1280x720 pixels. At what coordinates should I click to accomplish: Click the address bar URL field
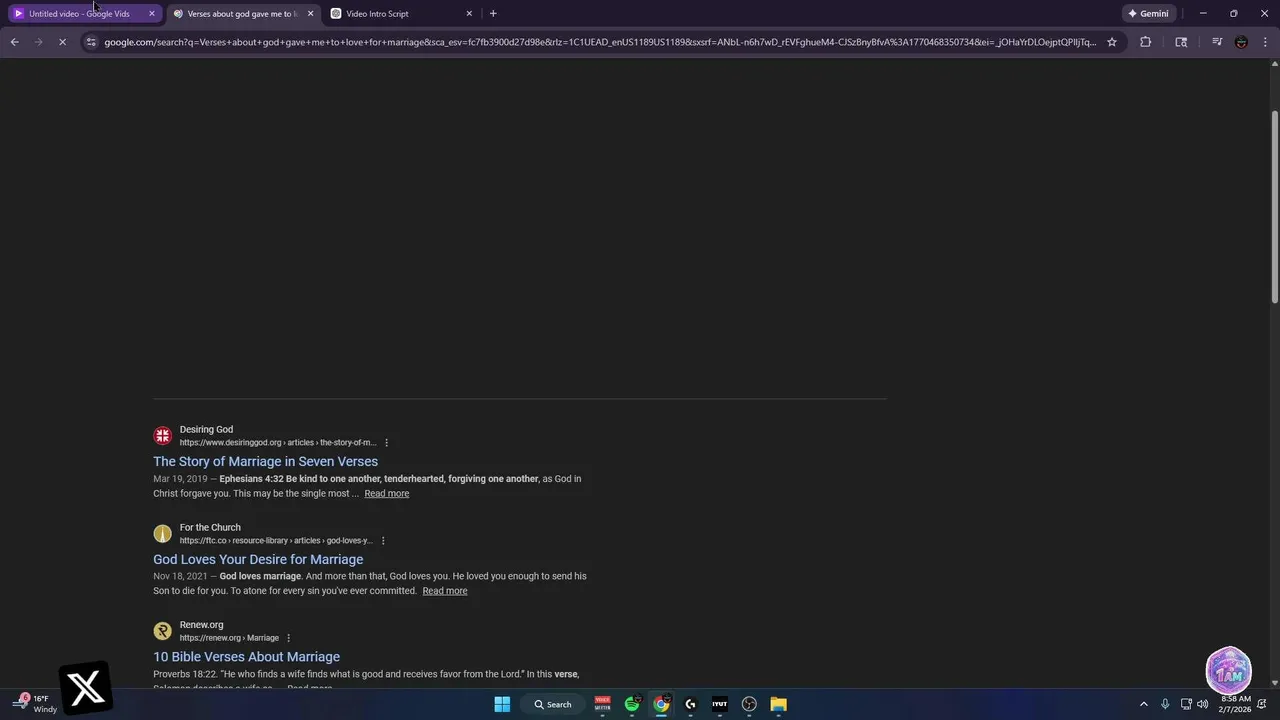(600, 42)
